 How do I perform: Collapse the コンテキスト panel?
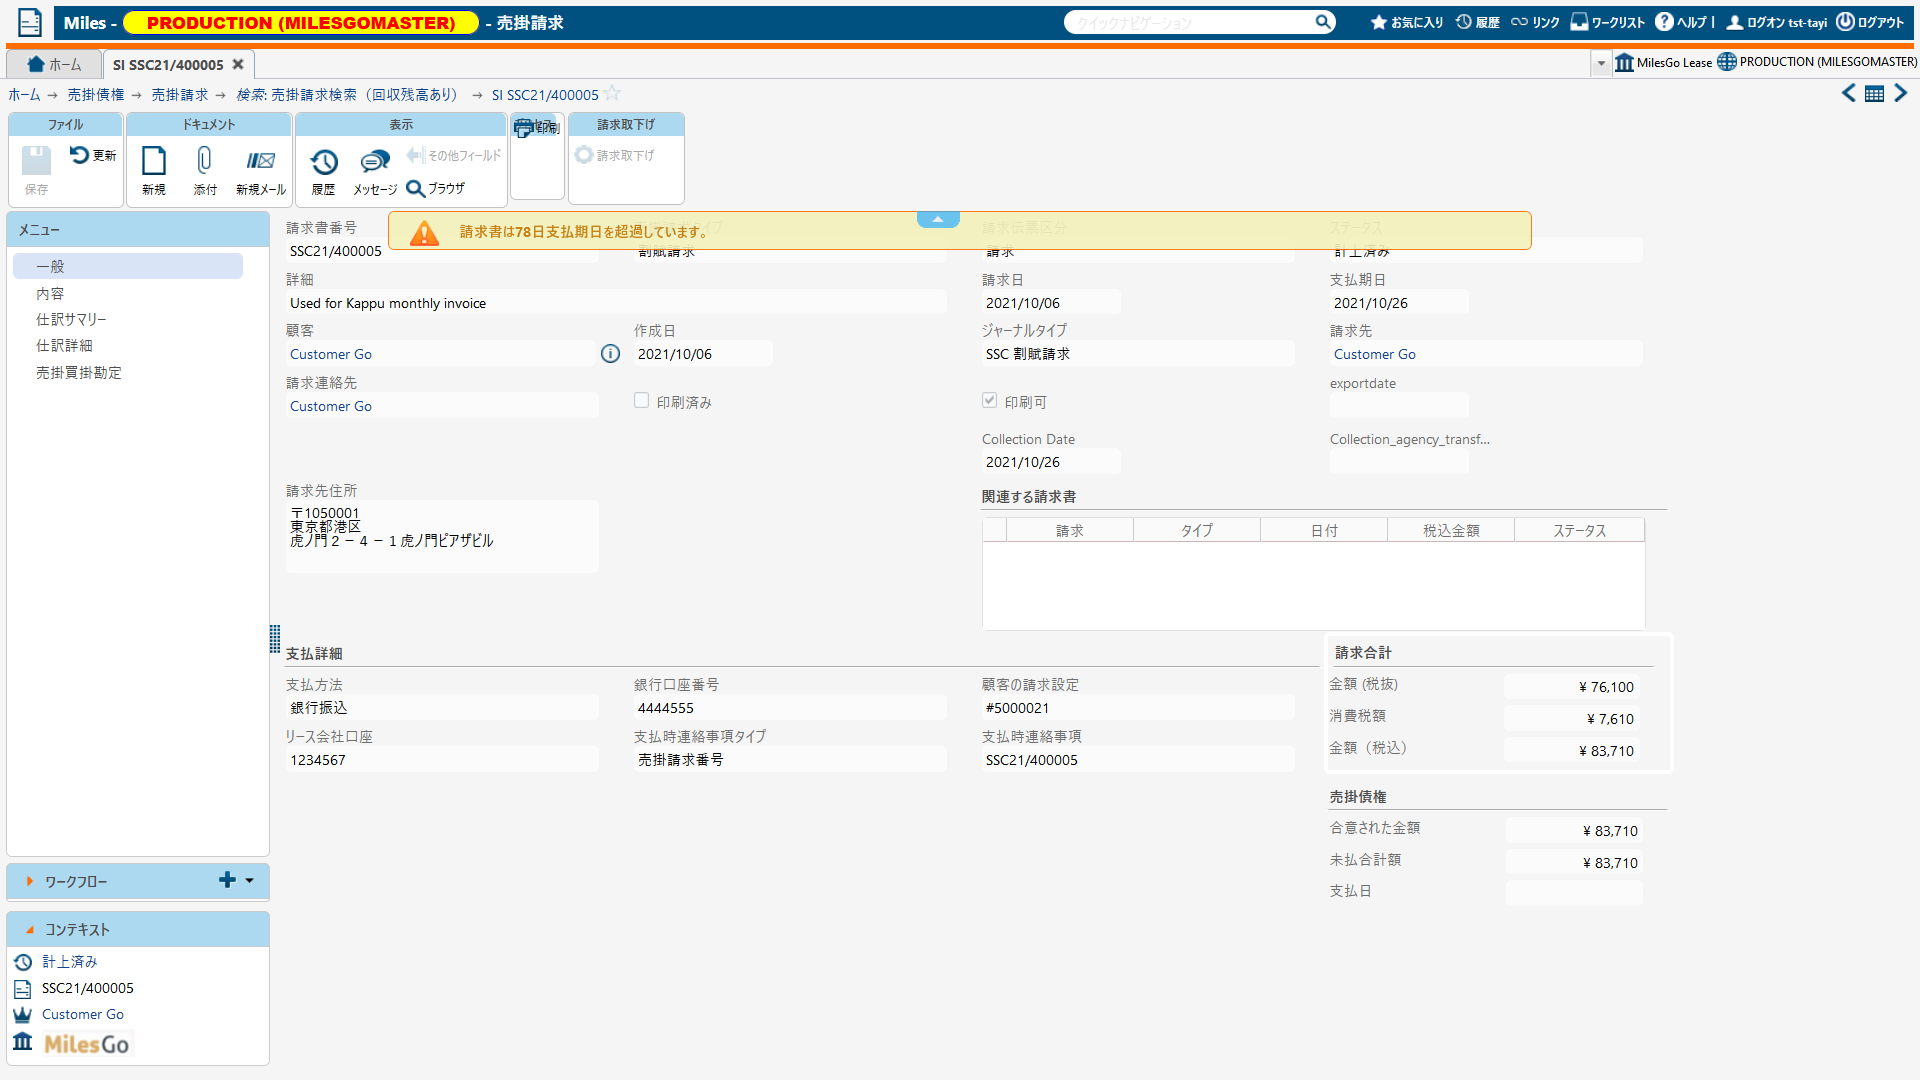pos(30,930)
